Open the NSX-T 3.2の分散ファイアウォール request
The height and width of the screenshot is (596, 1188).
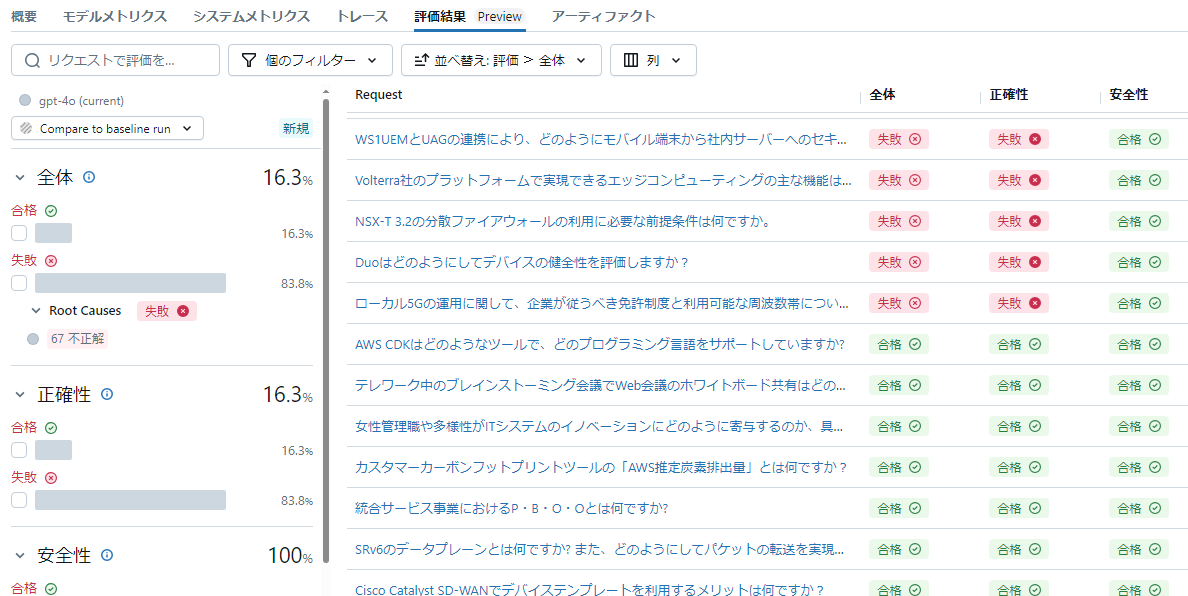tap(563, 221)
